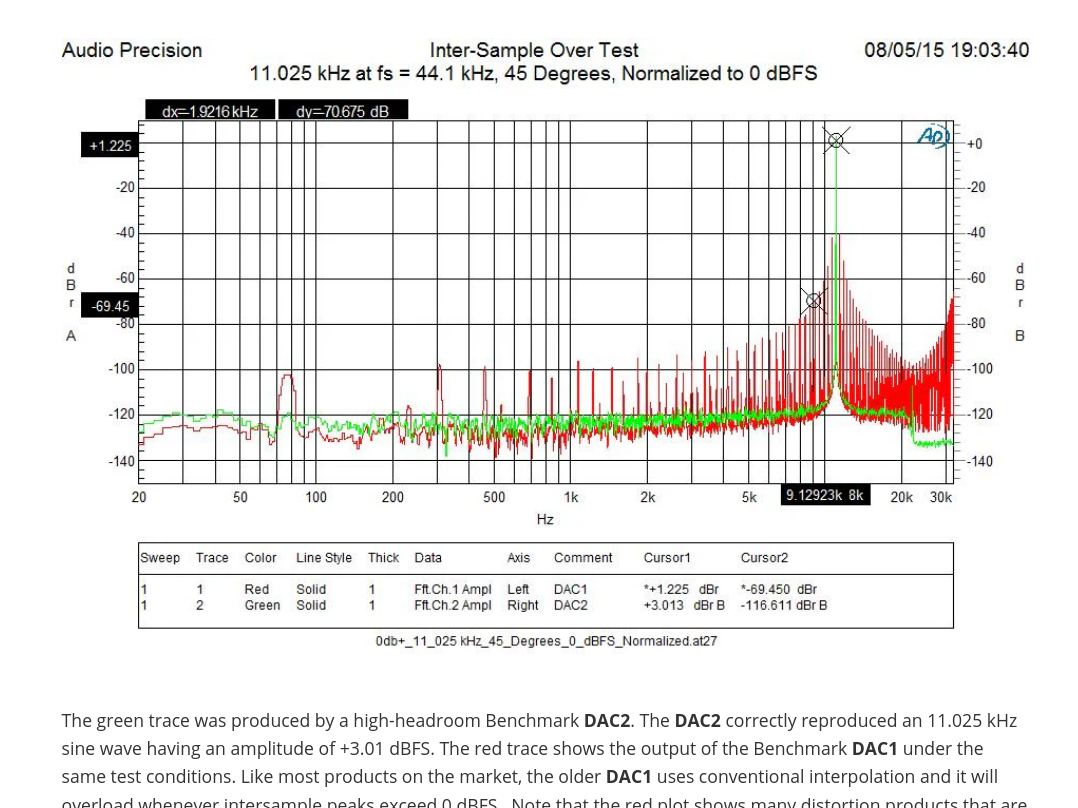Screen dimensions: 1078x808
Task: Click the dx=1.9216 kHz readout box
Action: [x=210, y=111]
